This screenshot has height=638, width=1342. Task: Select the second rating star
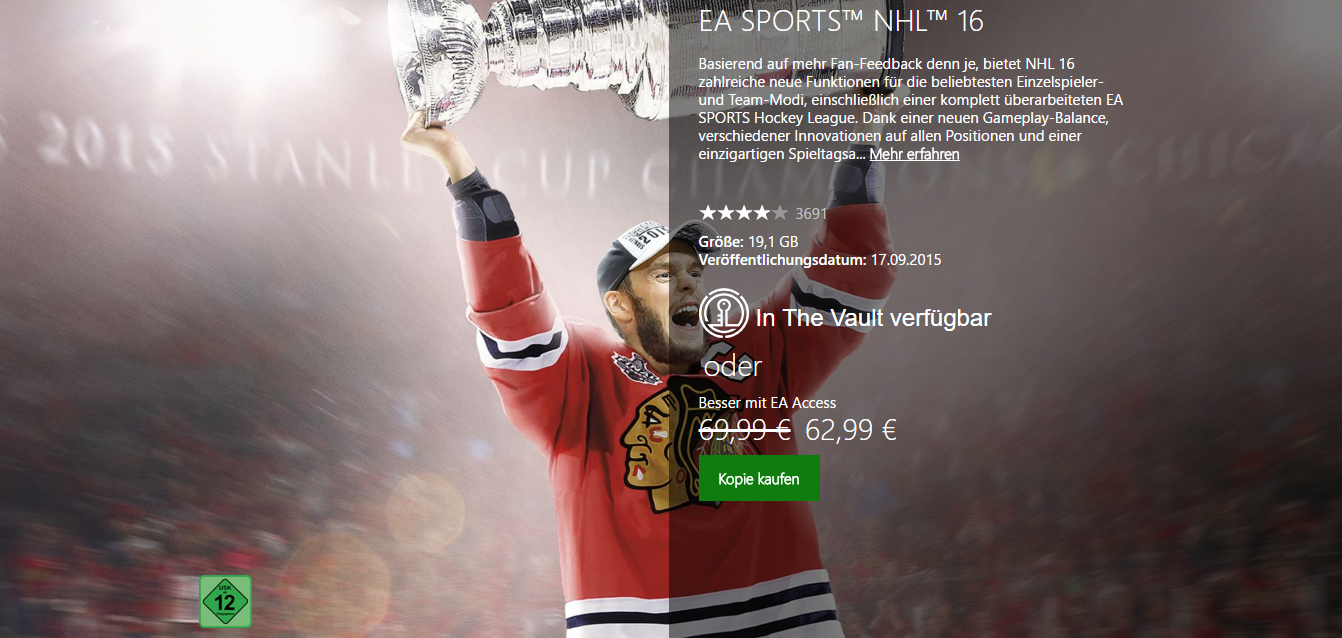click(726, 212)
